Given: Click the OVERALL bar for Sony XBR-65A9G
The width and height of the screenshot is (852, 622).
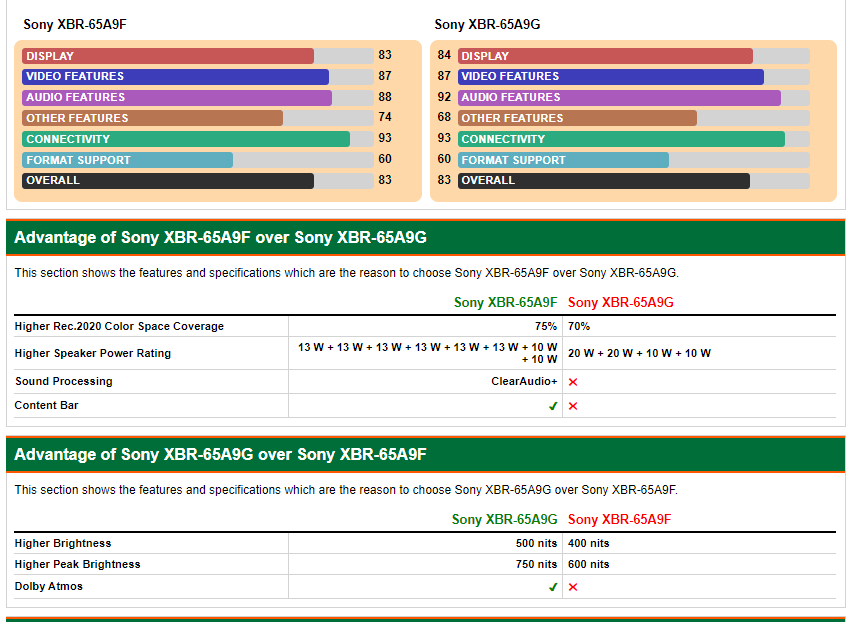Looking at the screenshot, I should pos(634,180).
